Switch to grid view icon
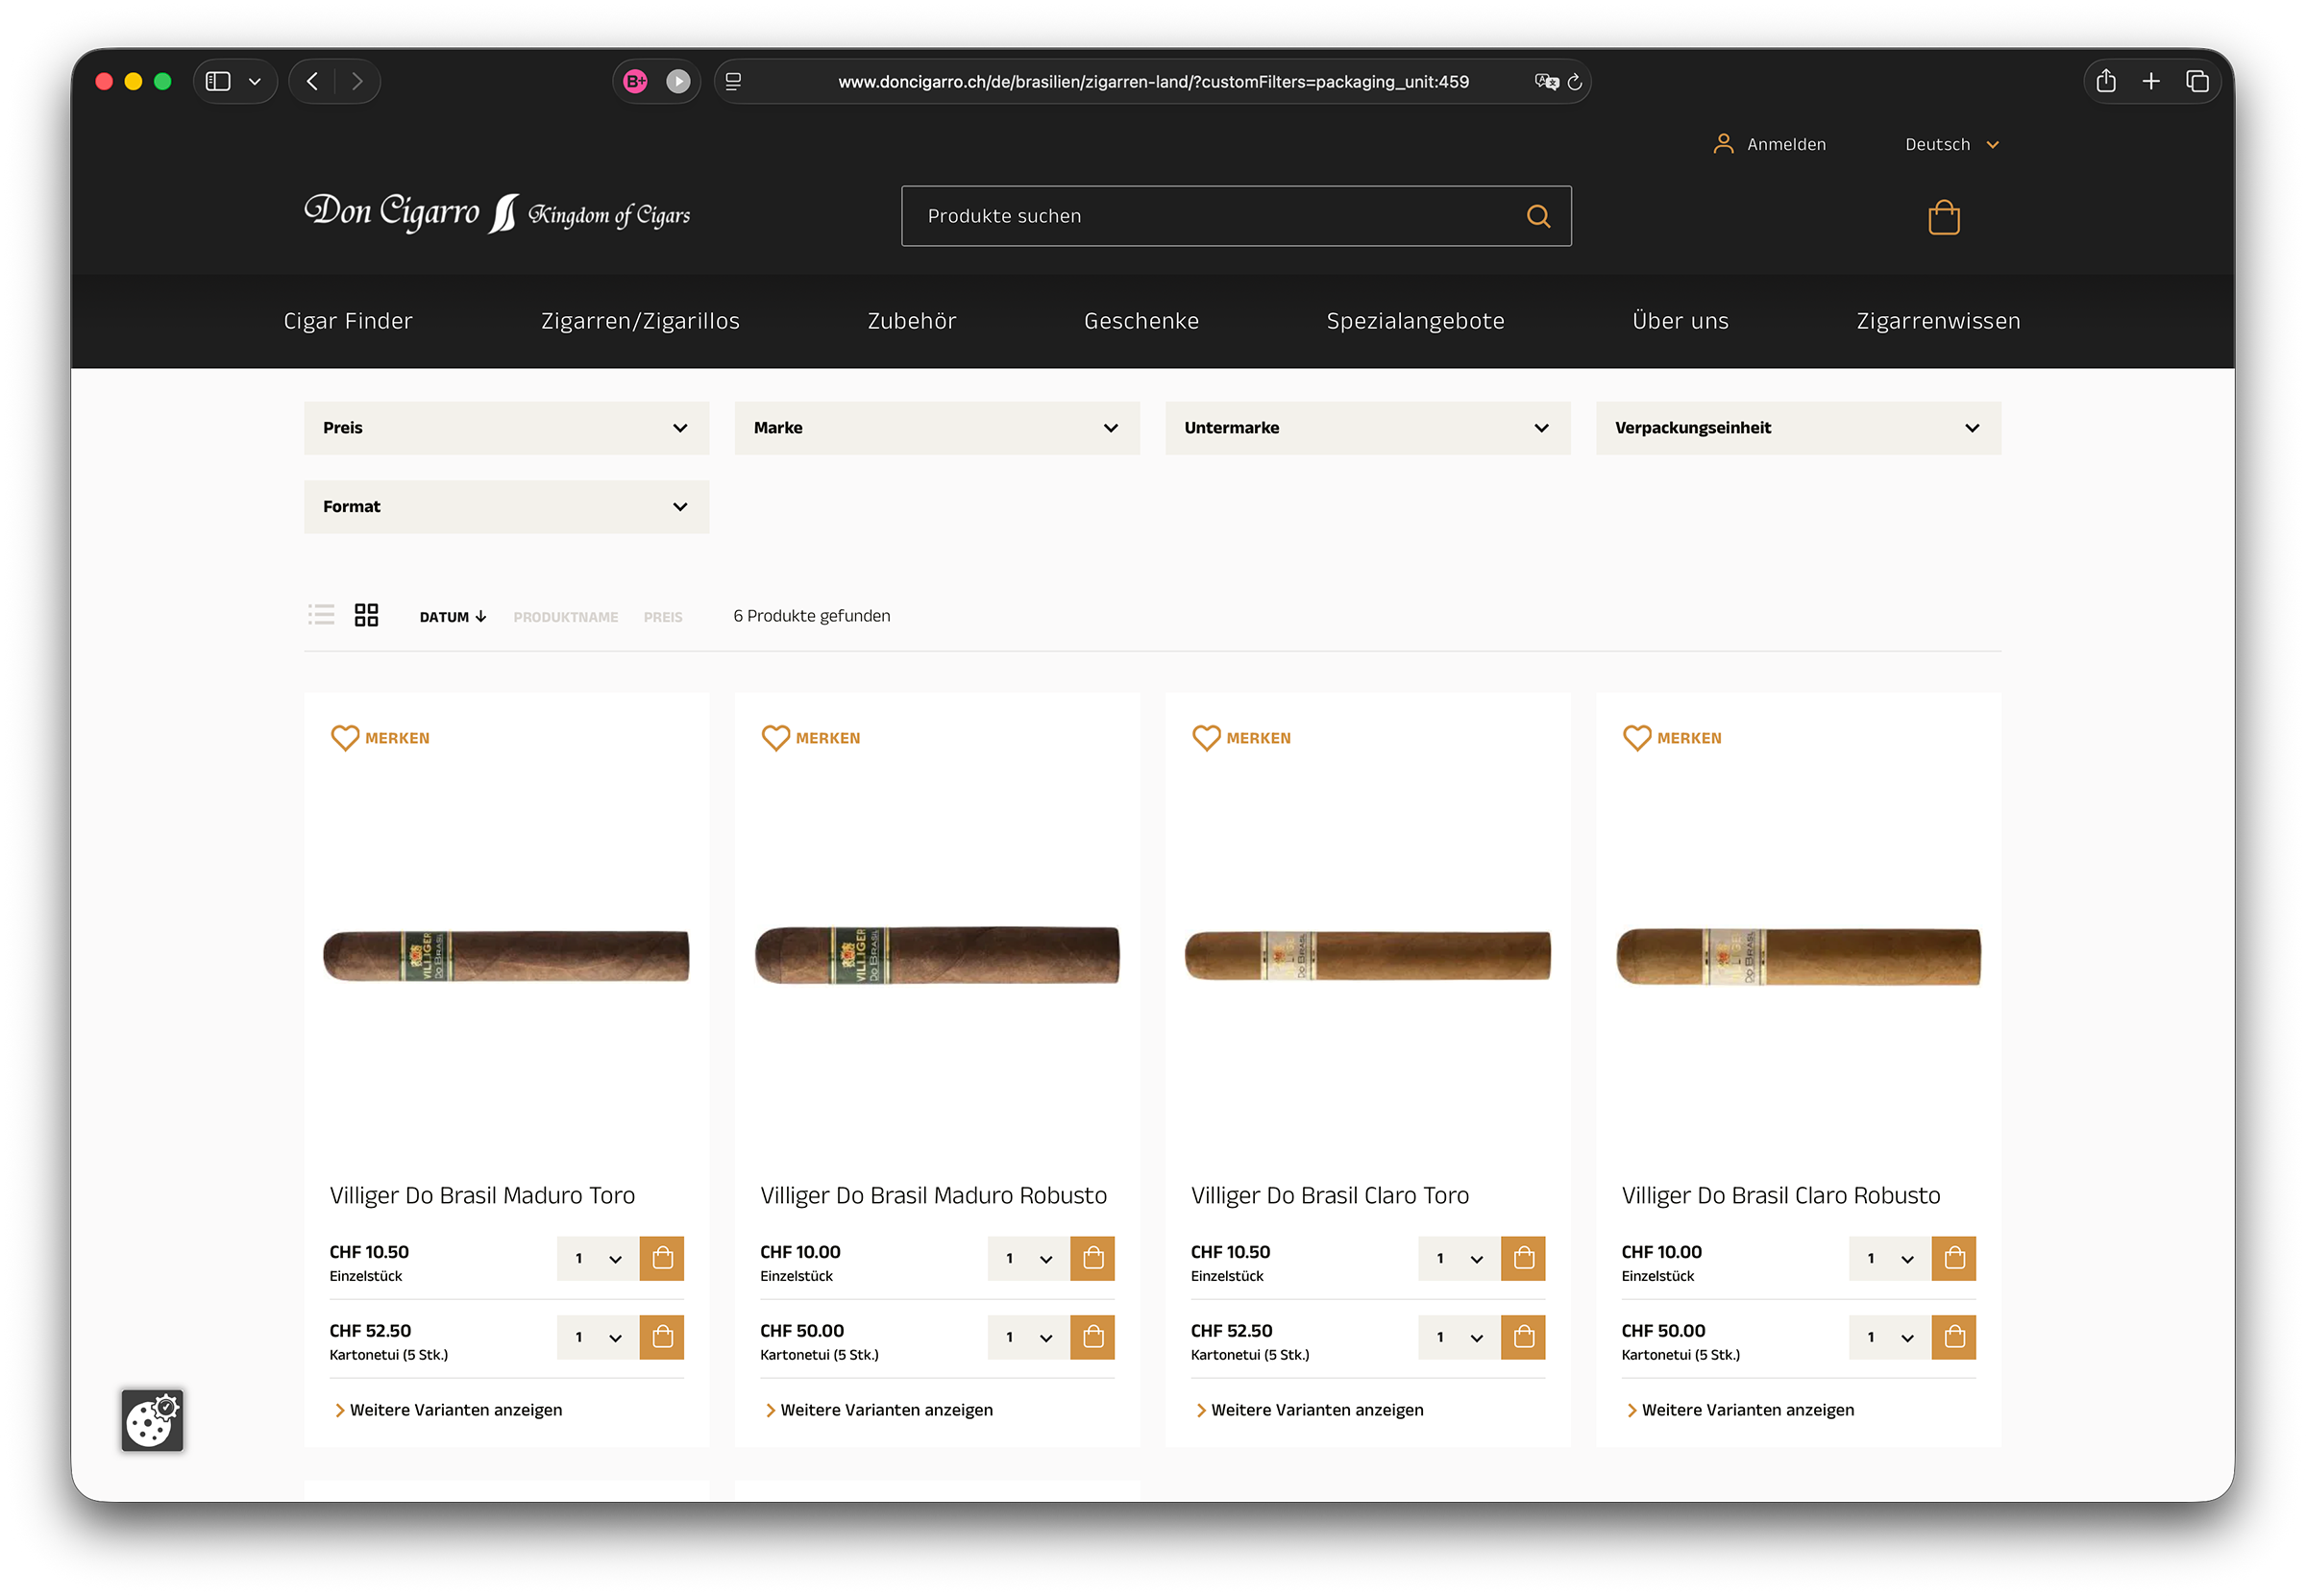Image resolution: width=2306 pixels, height=1596 pixels. click(x=366, y=615)
